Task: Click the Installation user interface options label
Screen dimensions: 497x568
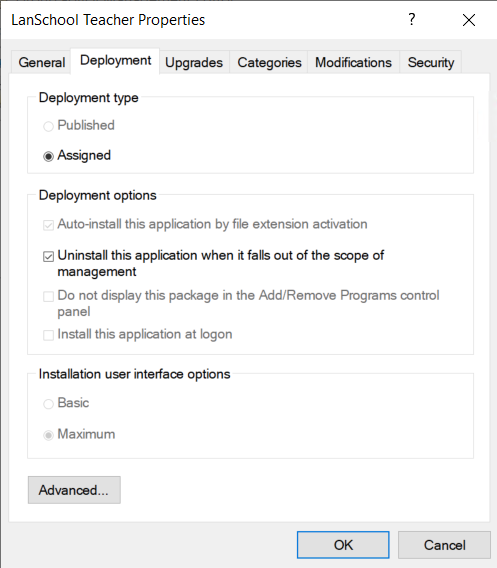Action: coord(134,374)
